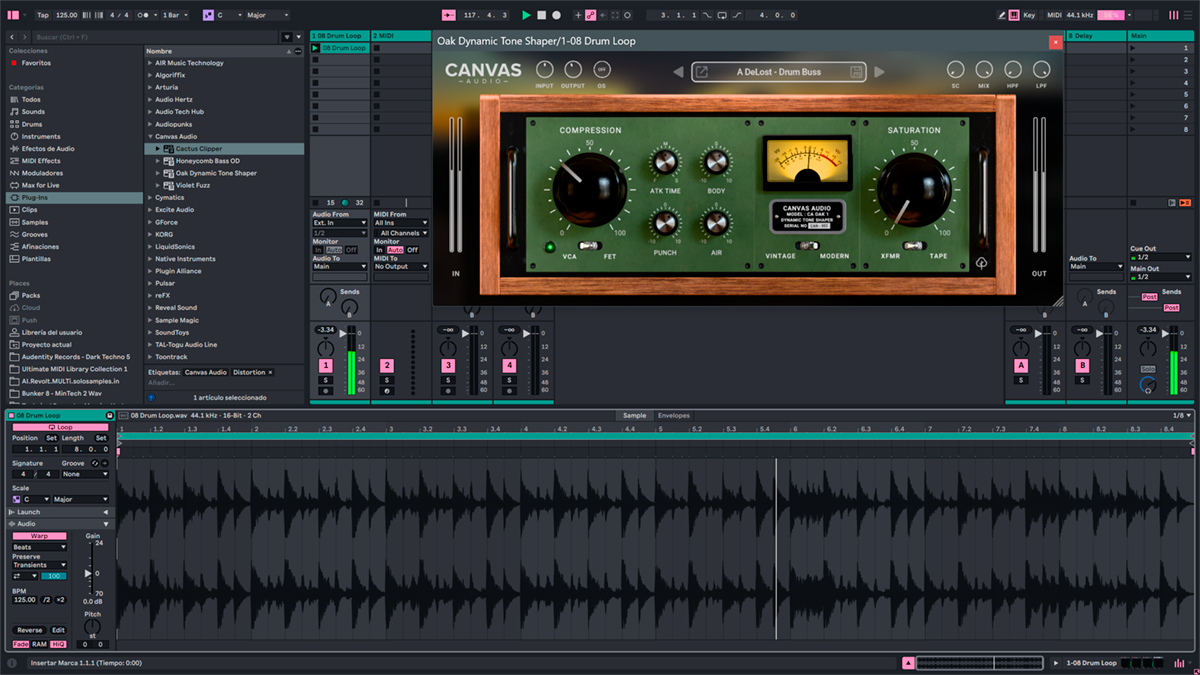This screenshot has height=675, width=1200.
Task: Toggle the pink follow playback icon
Action: [x=447, y=15]
